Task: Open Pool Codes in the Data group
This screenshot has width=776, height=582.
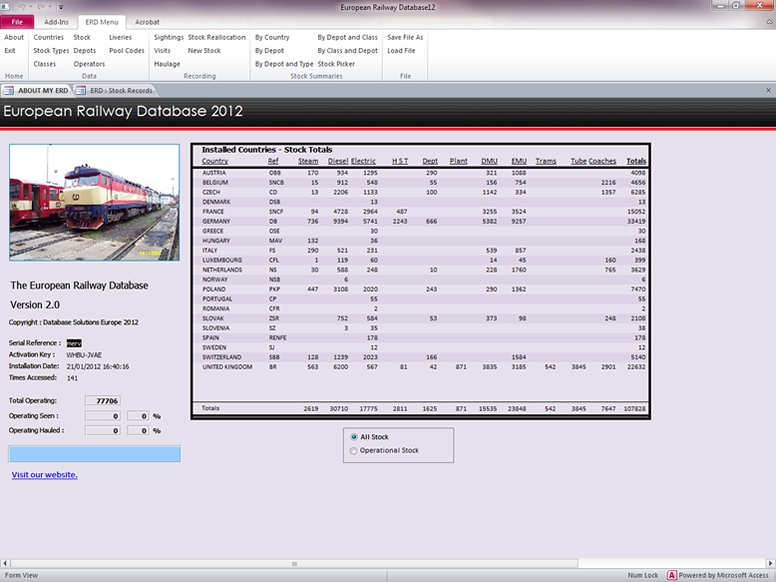Action: click(x=127, y=50)
